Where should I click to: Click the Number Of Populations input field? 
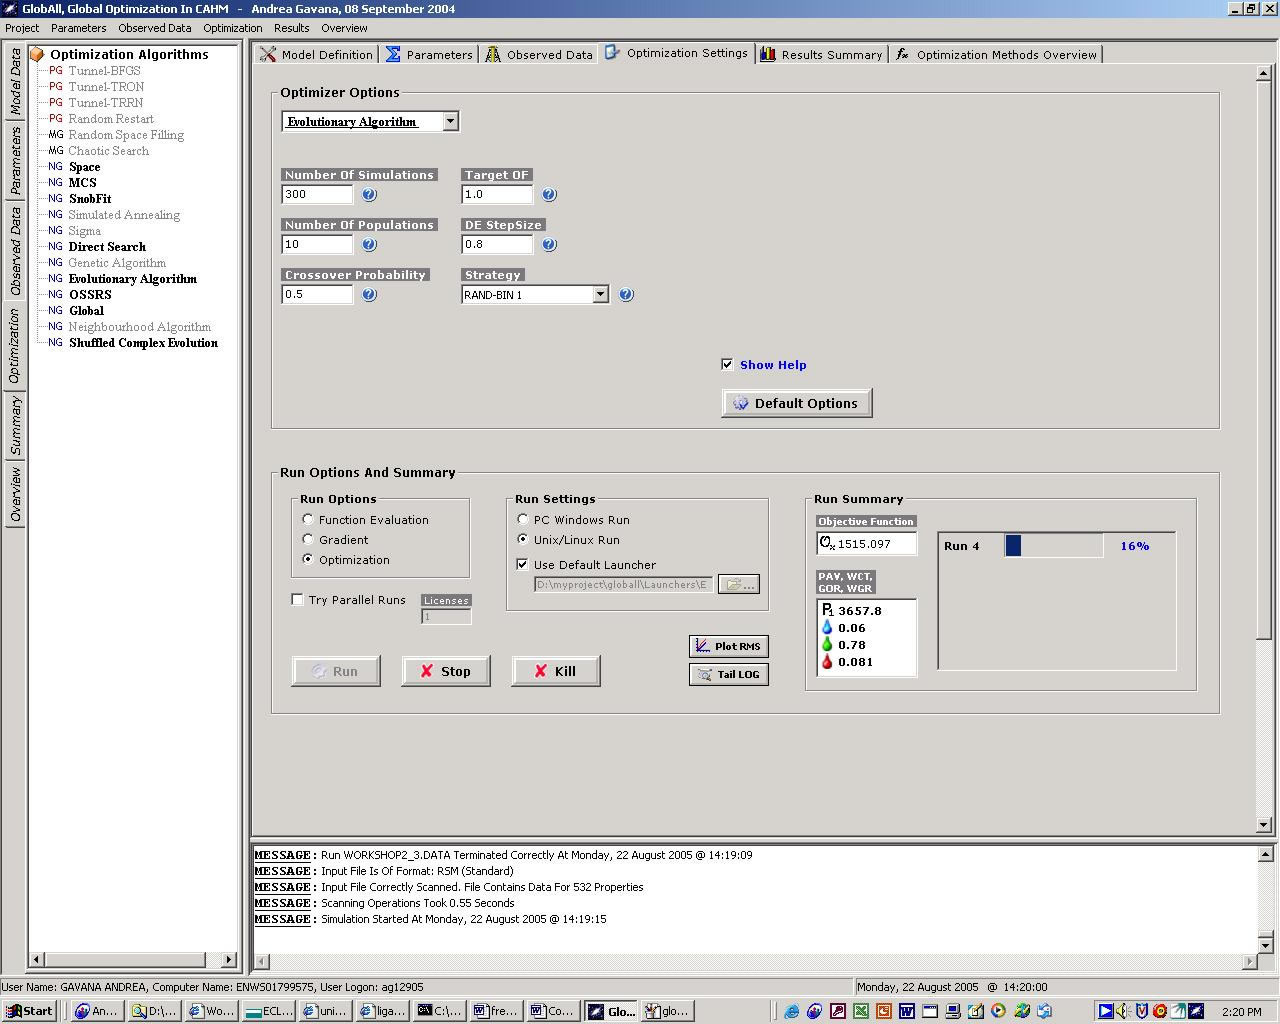[317, 245]
